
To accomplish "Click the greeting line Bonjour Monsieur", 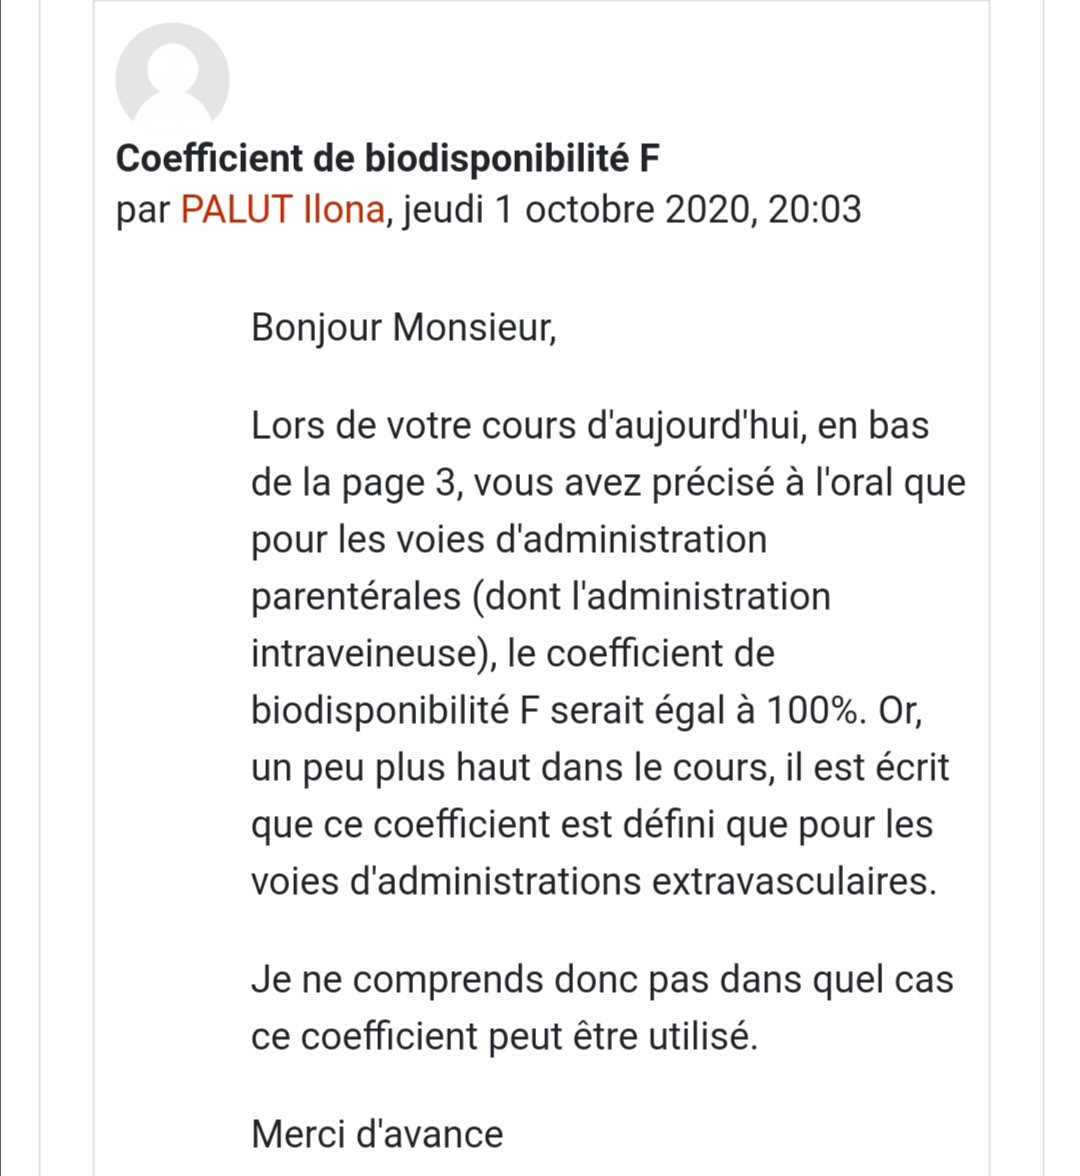I will point(403,327).
